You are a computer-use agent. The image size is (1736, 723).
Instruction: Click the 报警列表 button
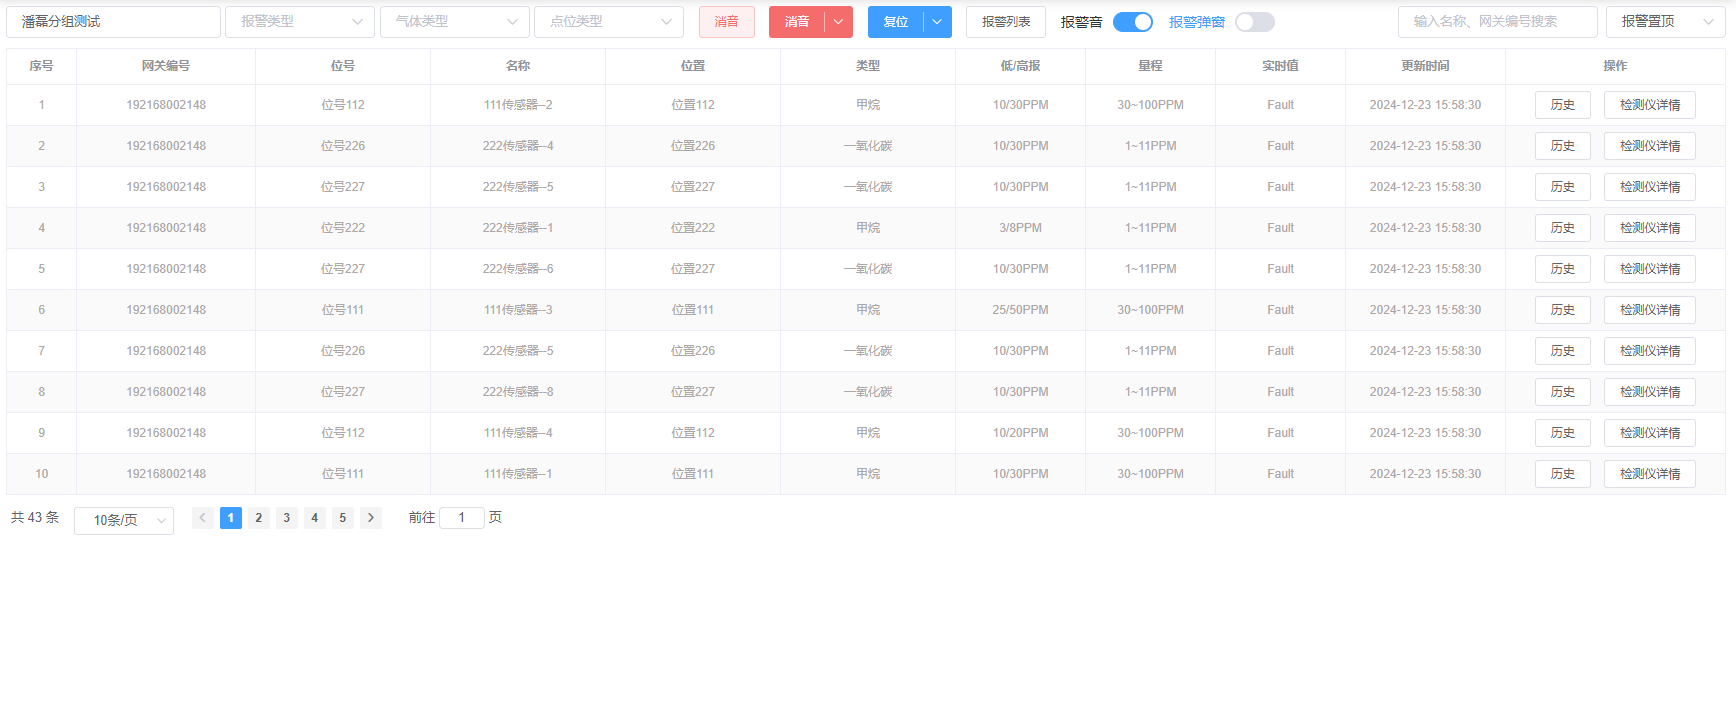click(x=1005, y=22)
